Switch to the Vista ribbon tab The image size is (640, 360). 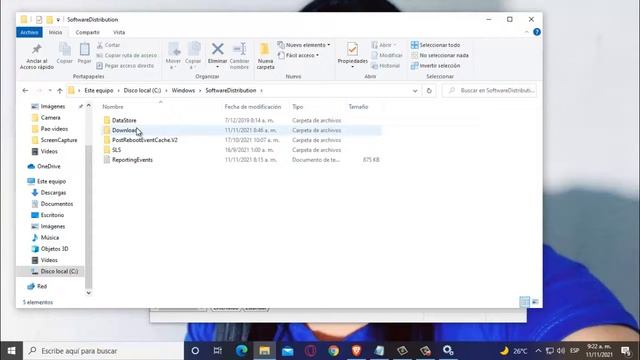[119, 32]
